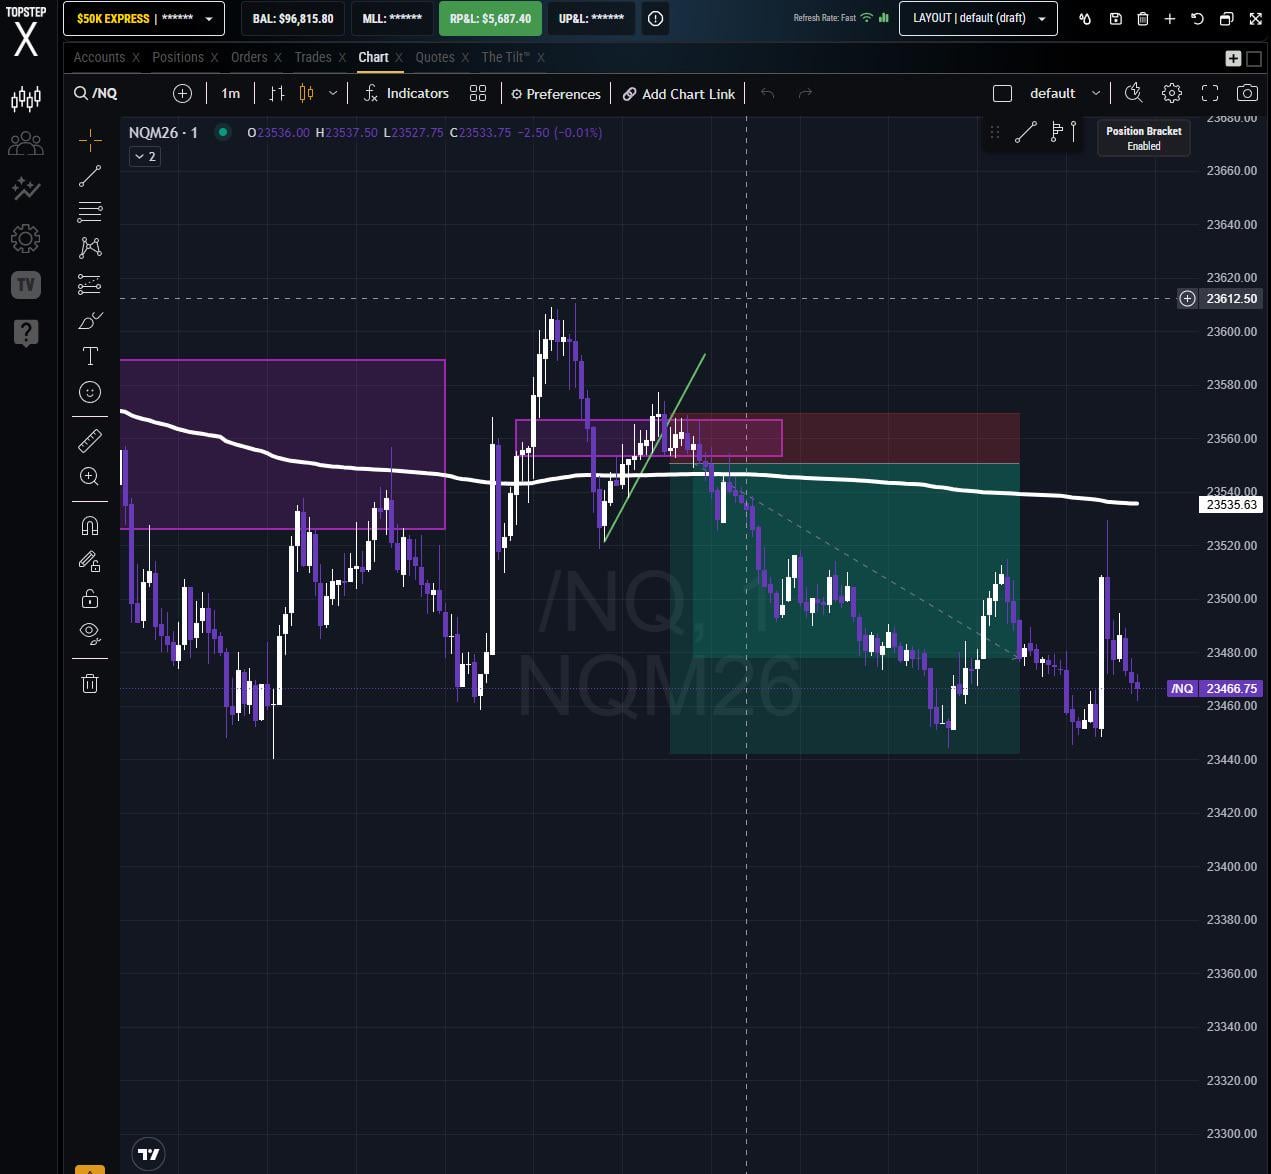
Task: Enter fullscreen chart mode
Action: pos(1209,93)
